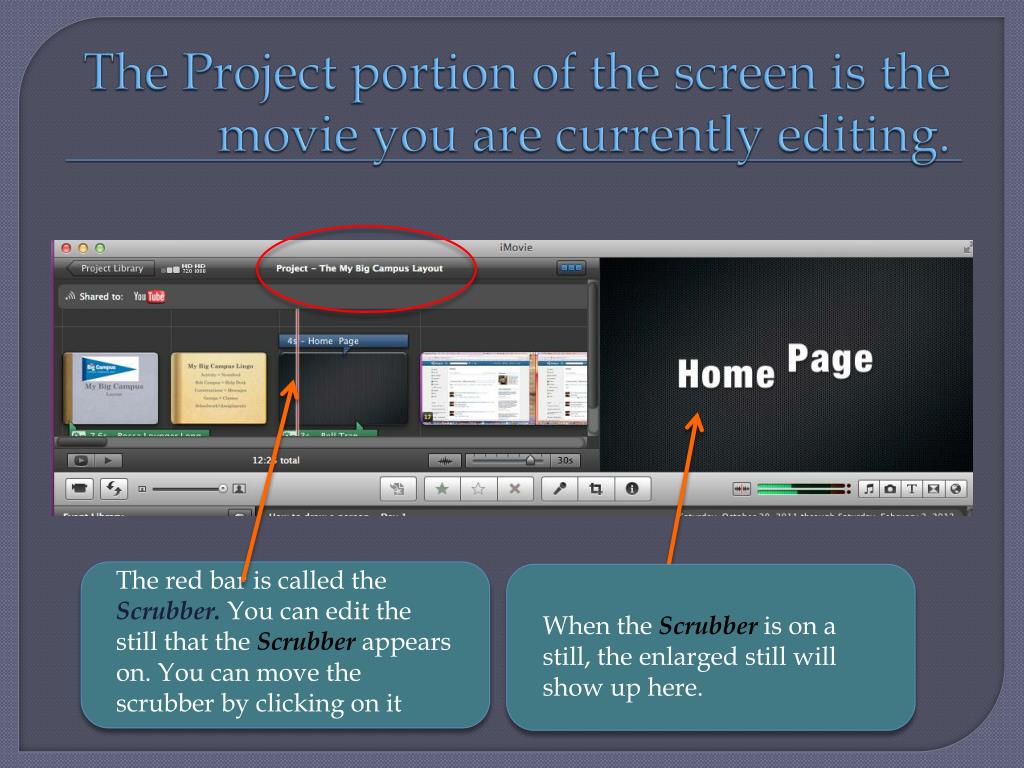
Task: Toggle audio waveform display in project
Action: (445, 461)
